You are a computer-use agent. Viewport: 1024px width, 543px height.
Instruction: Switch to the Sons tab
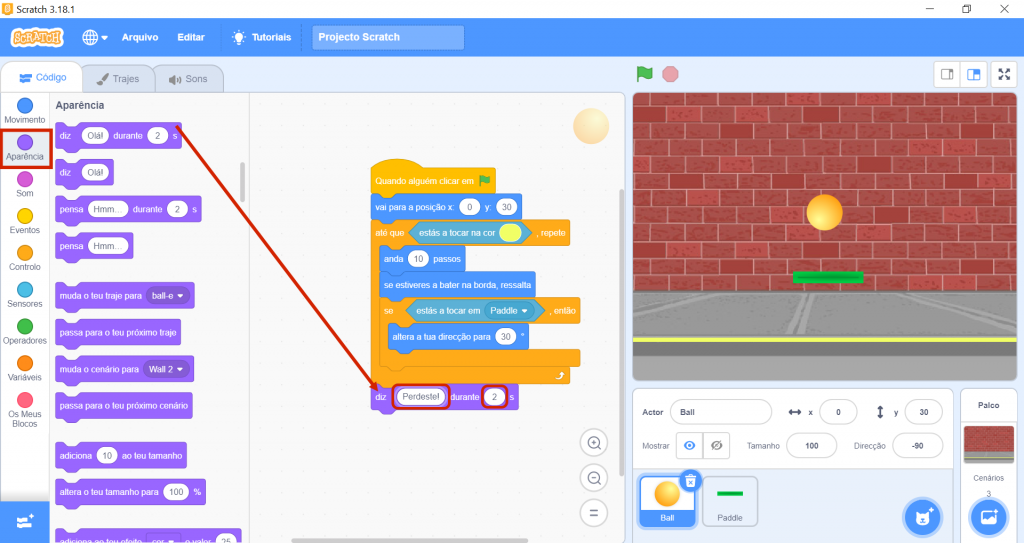pos(188,78)
